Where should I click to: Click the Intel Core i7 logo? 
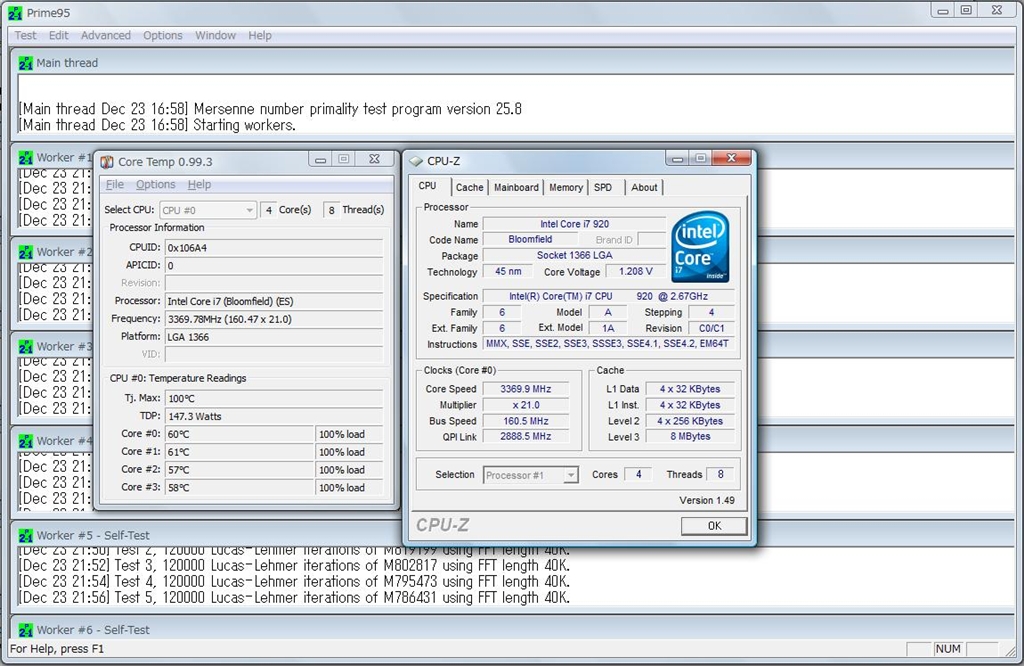coord(700,246)
